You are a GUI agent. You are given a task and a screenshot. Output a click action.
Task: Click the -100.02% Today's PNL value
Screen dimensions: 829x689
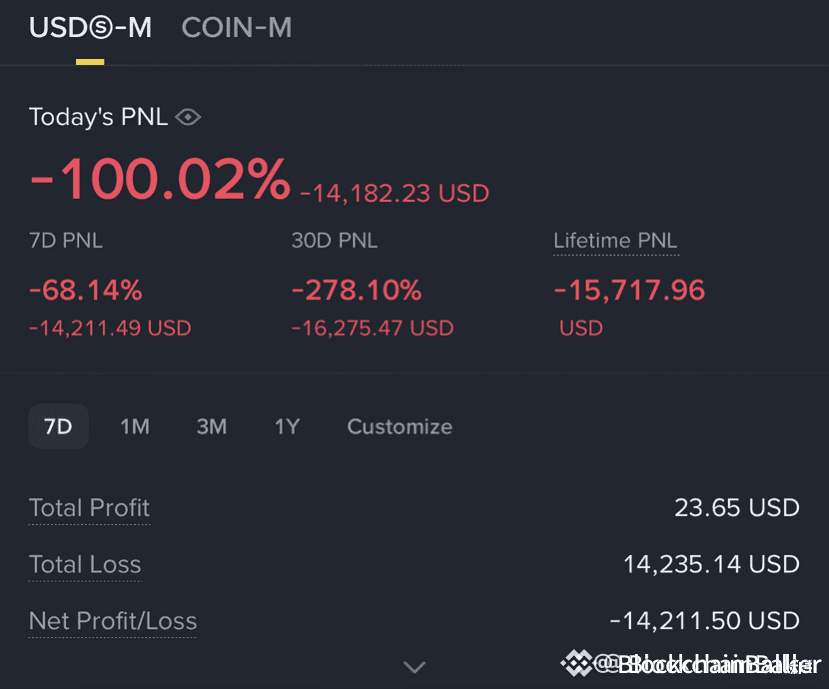(160, 180)
